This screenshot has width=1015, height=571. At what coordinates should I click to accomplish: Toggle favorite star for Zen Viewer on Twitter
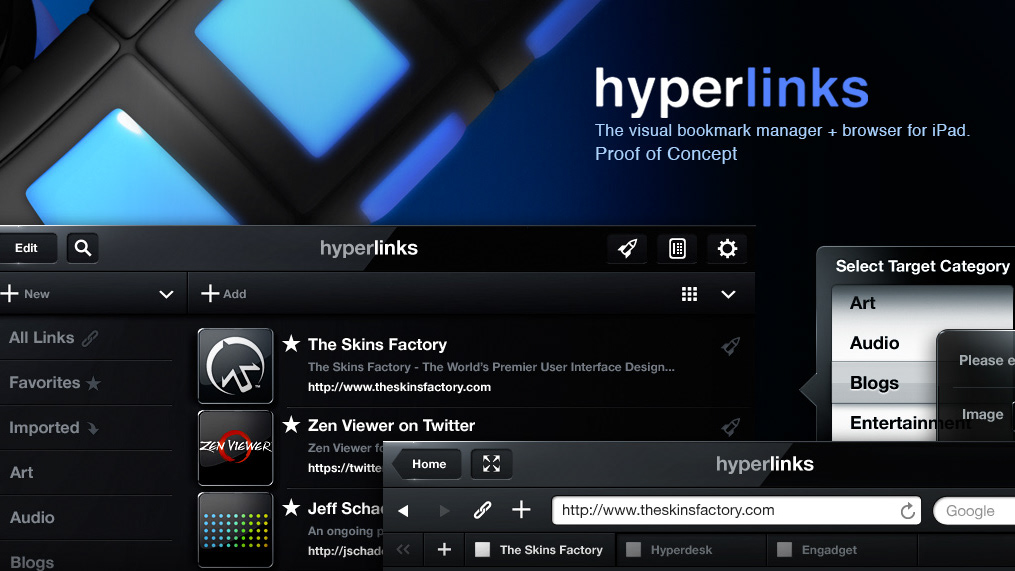coord(291,425)
